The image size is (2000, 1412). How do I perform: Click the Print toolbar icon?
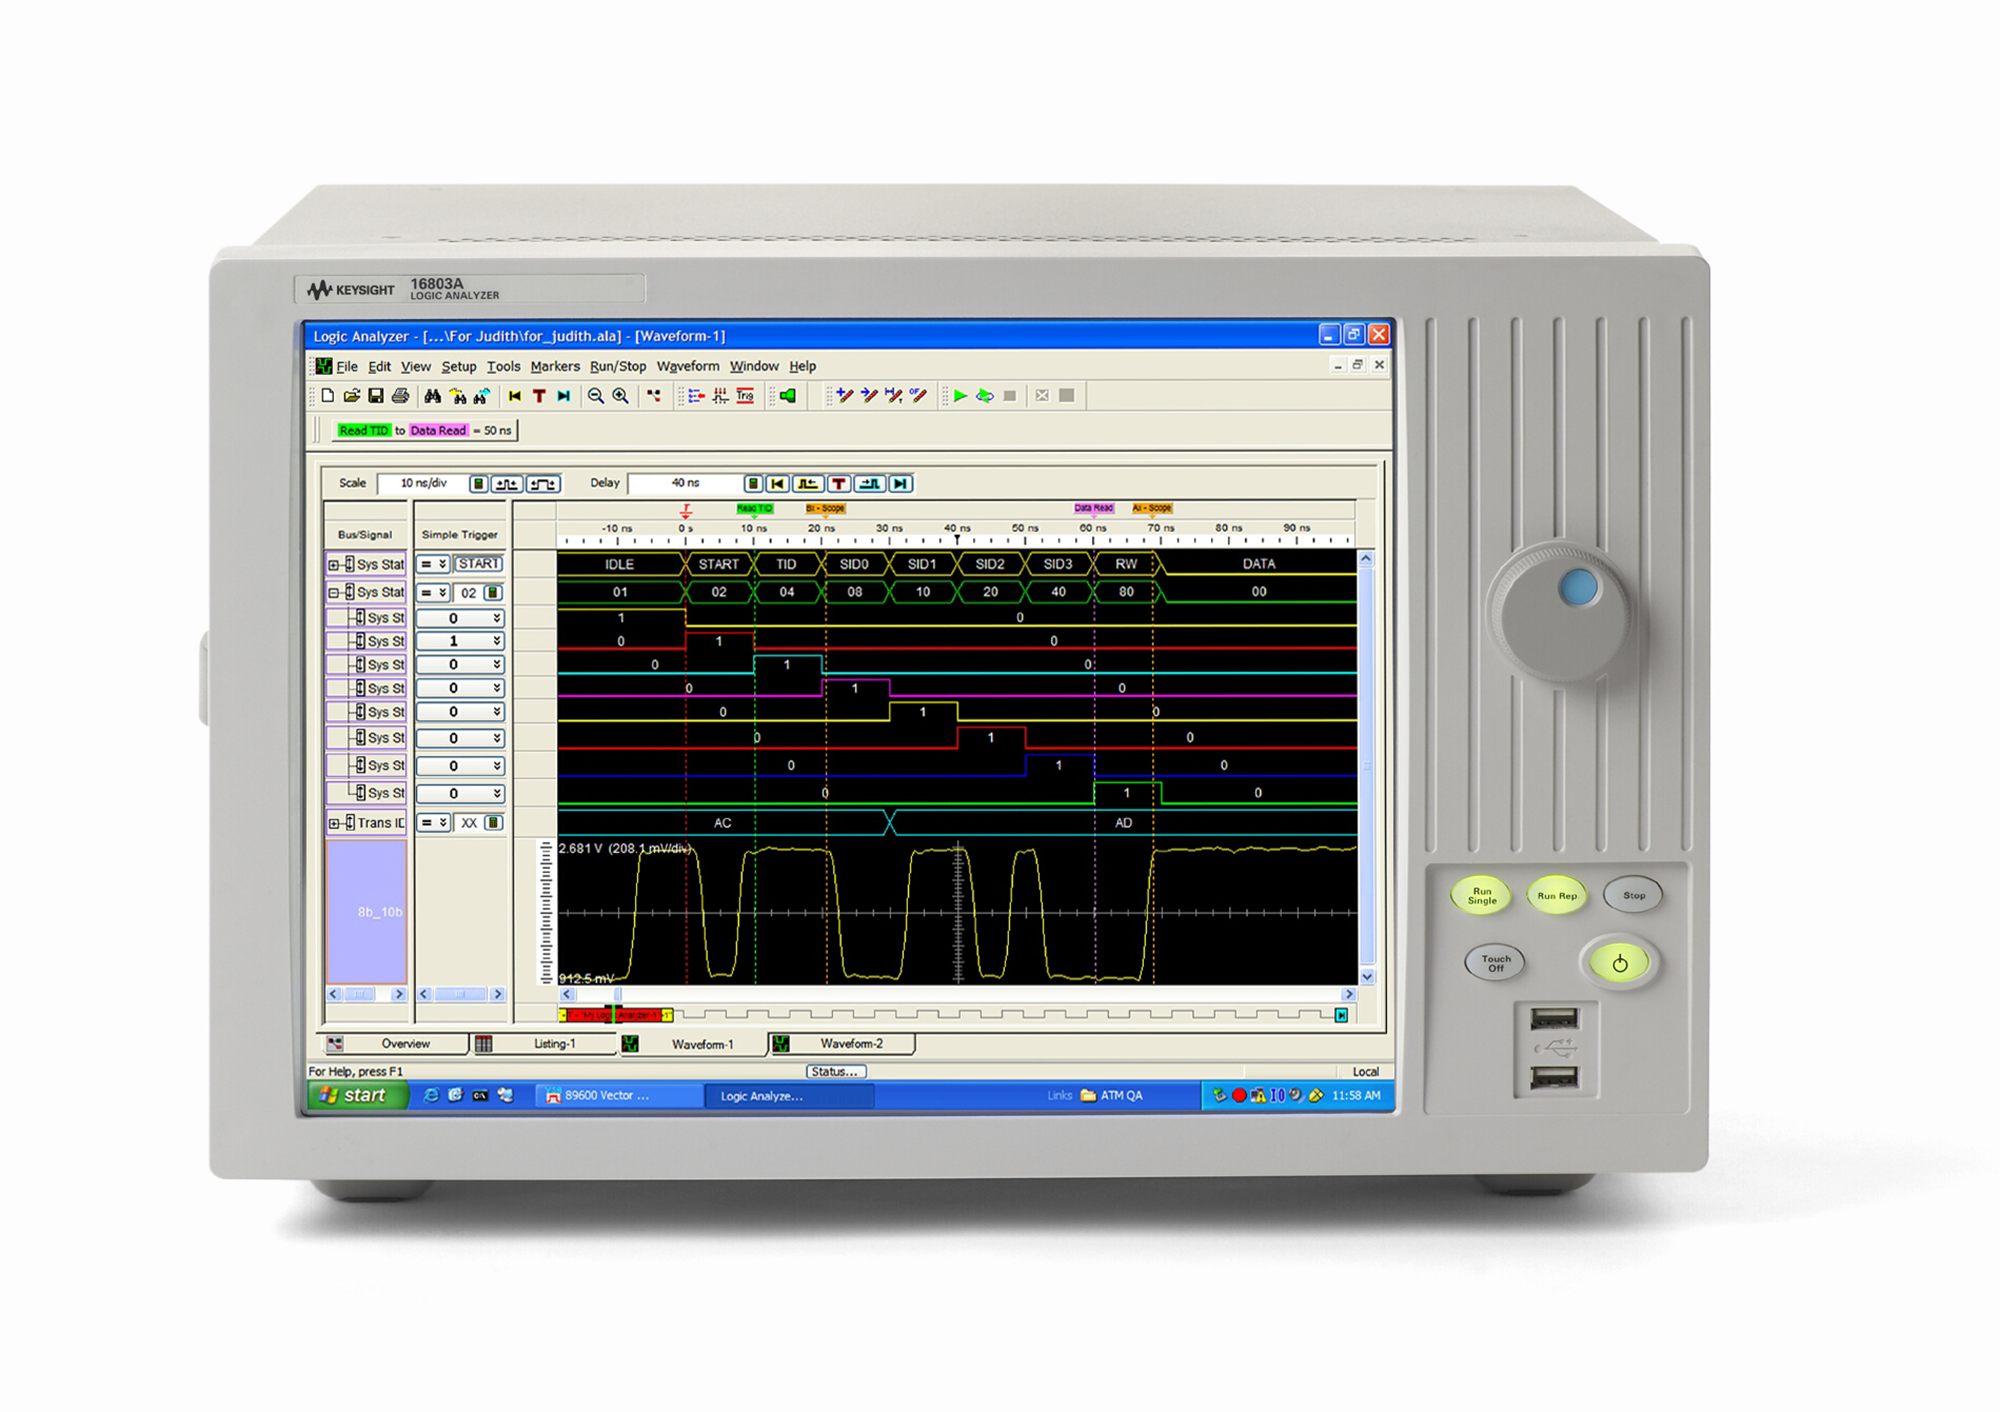click(x=400, y=396)
